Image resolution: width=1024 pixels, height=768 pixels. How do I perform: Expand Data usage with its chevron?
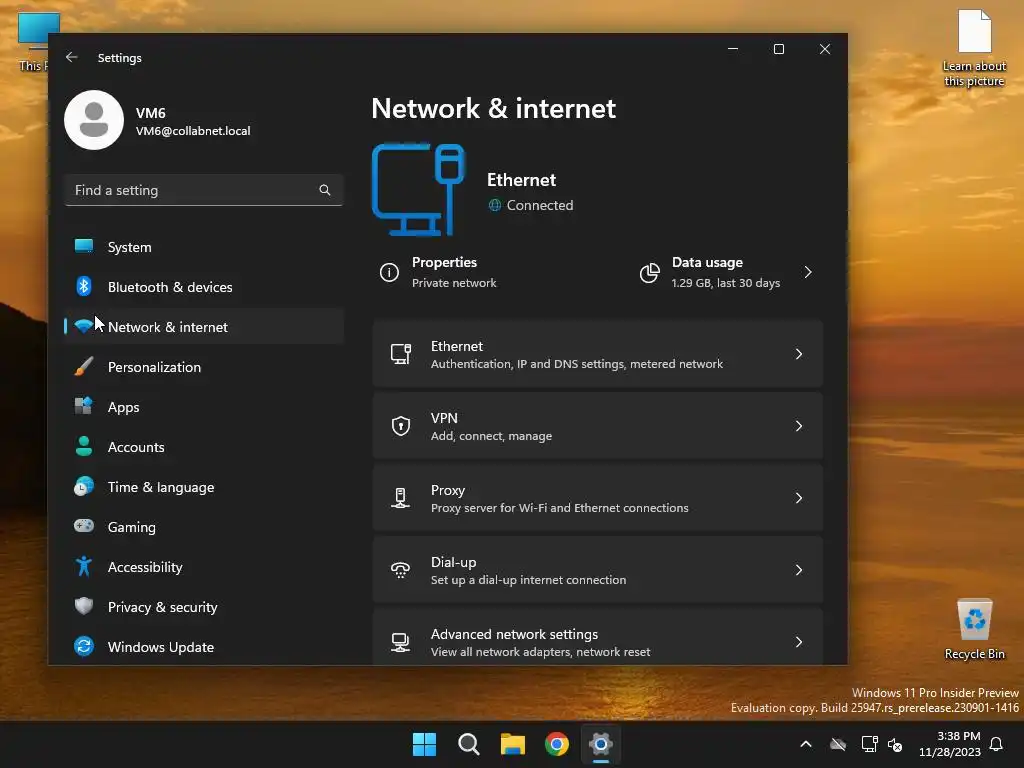[x=808, y=272]
